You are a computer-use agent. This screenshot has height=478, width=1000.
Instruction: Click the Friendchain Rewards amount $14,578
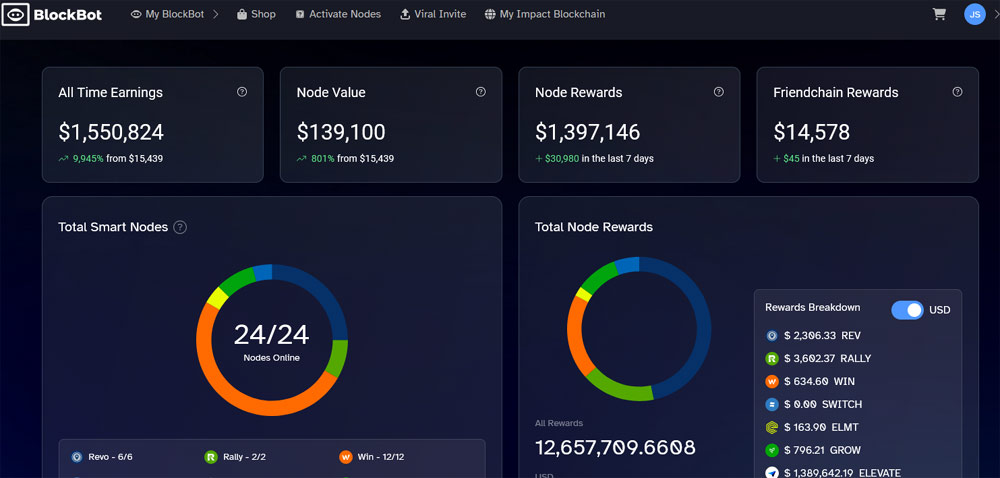point(811,132)
